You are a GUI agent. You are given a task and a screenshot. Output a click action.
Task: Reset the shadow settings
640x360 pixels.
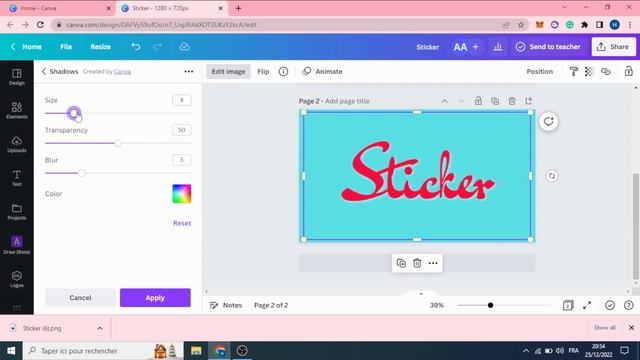[x=182, y=223]
